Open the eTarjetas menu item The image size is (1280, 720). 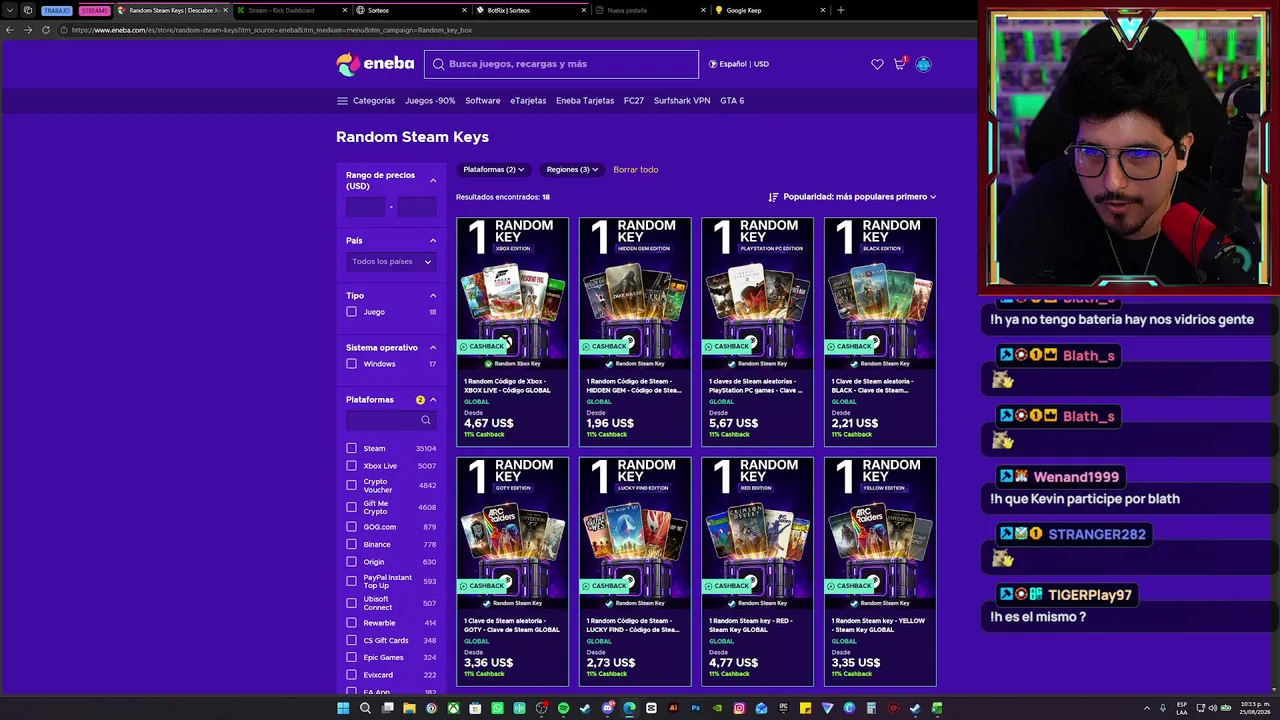coord(528,101)
